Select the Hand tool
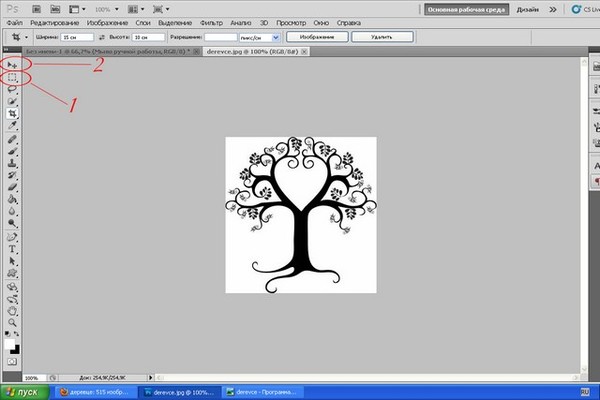 point(13,309)
